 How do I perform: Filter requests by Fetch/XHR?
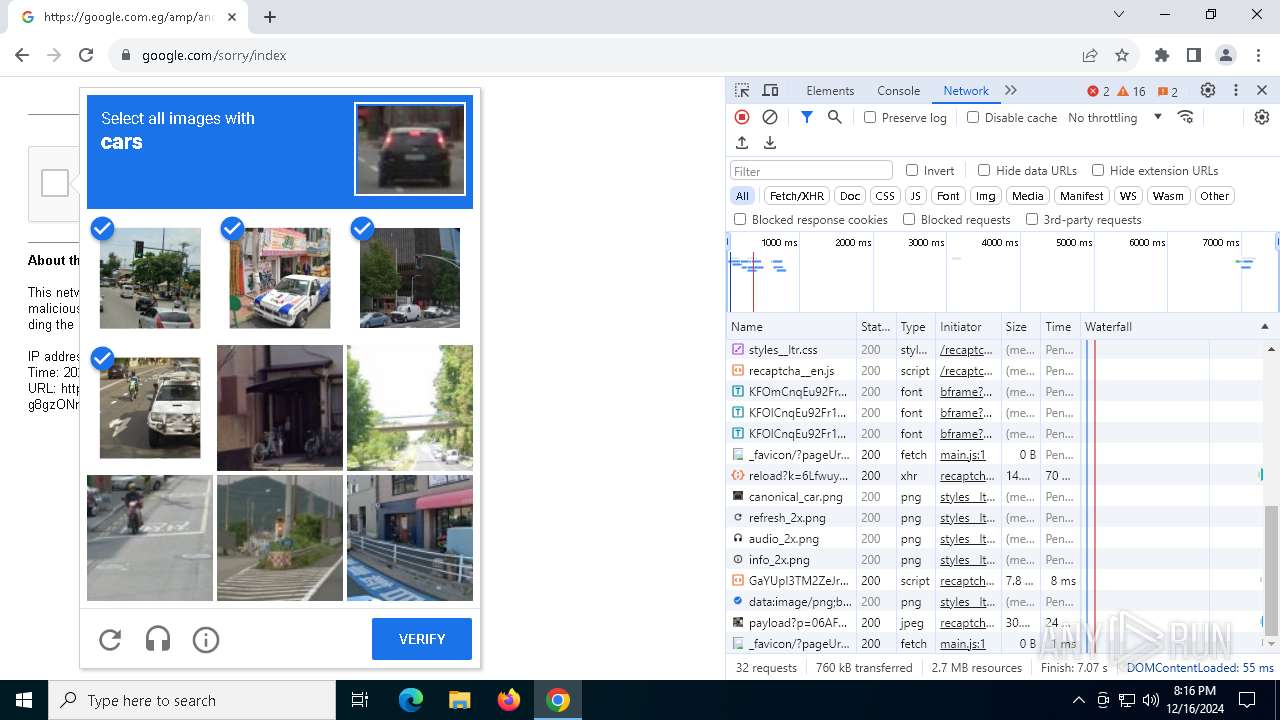click(797, 196)
